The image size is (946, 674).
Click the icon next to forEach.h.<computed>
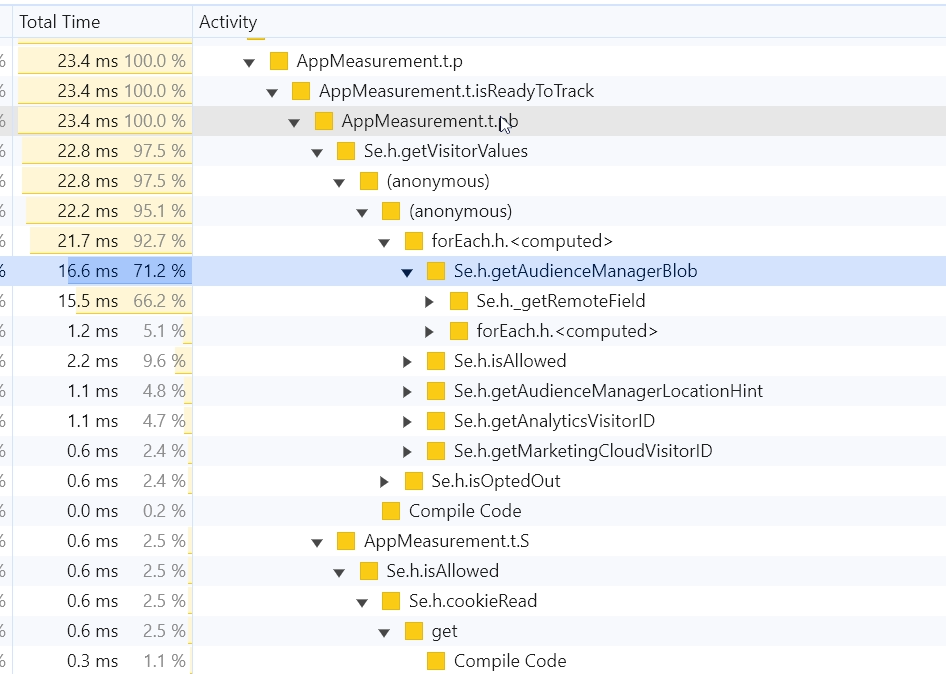click(415, 241)
